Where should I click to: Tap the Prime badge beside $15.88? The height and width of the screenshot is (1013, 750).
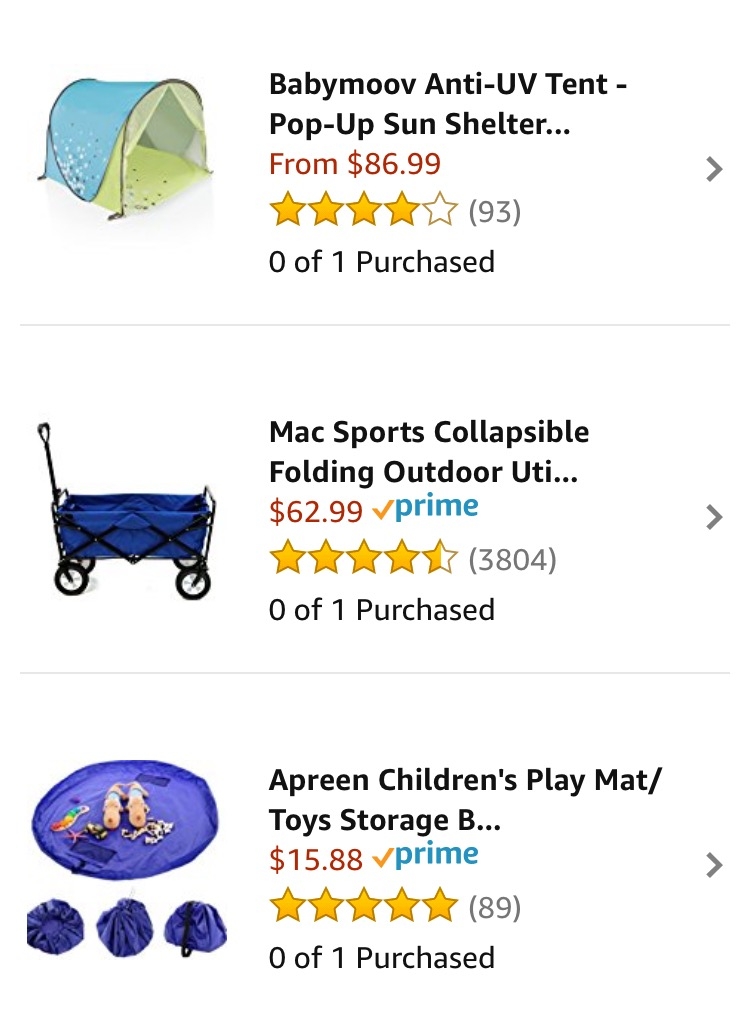pos(426,857)
